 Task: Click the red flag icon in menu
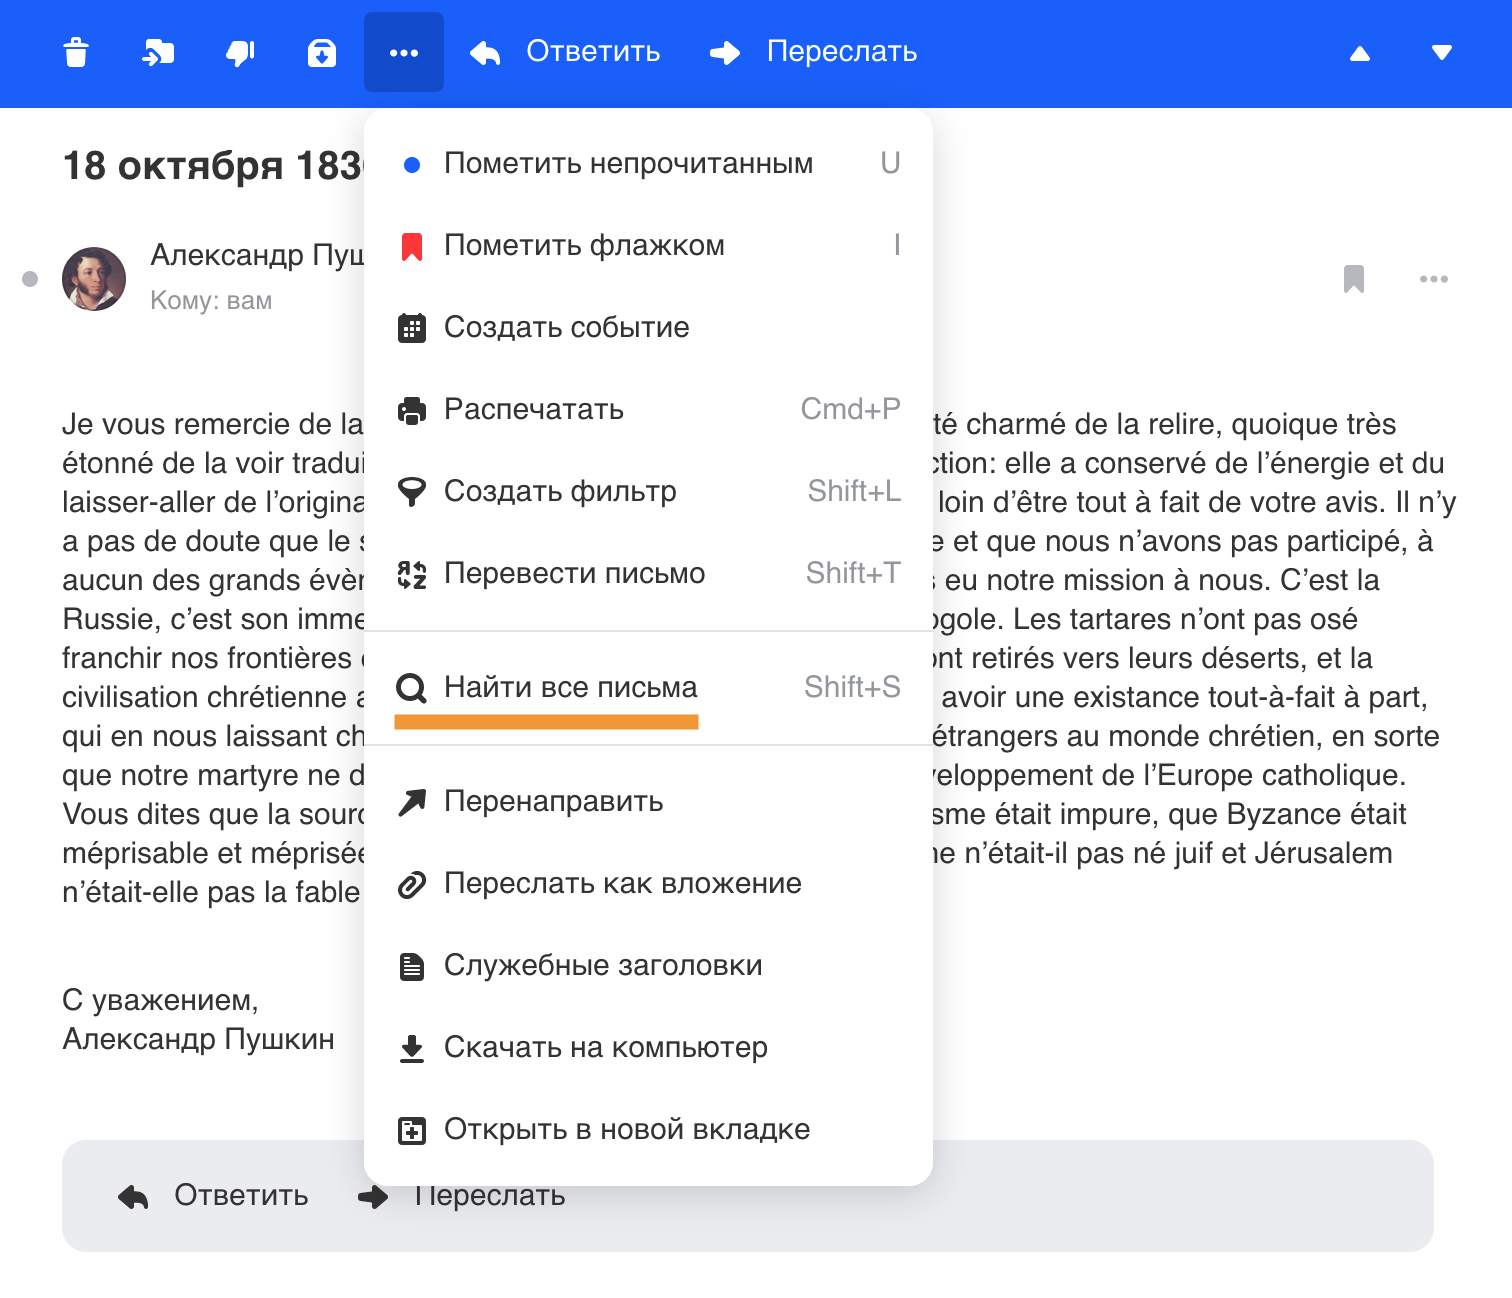tap(411, 246)
